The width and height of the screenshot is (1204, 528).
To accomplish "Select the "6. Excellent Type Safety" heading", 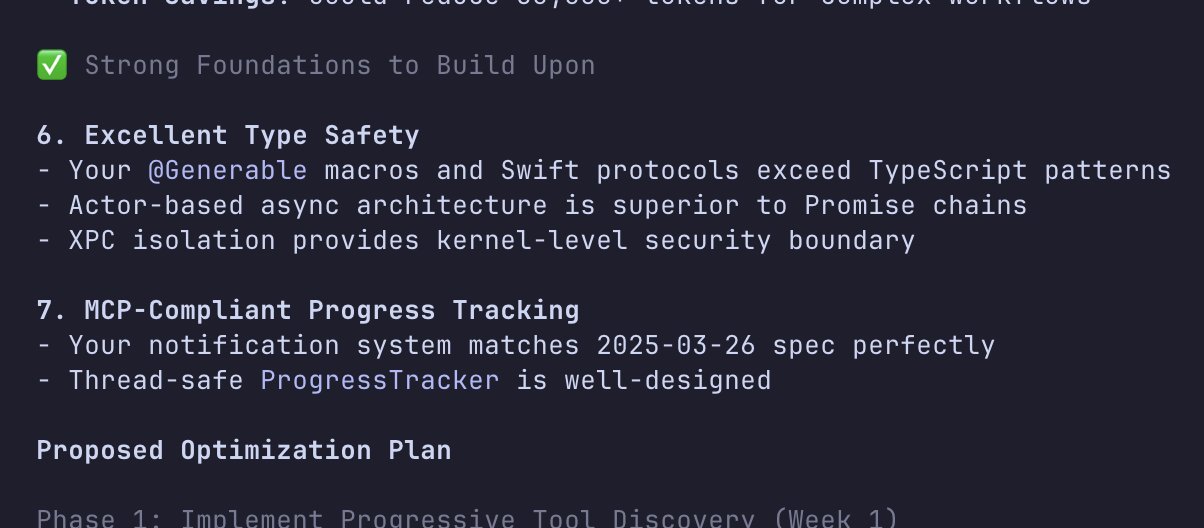I will coord(228,136).
